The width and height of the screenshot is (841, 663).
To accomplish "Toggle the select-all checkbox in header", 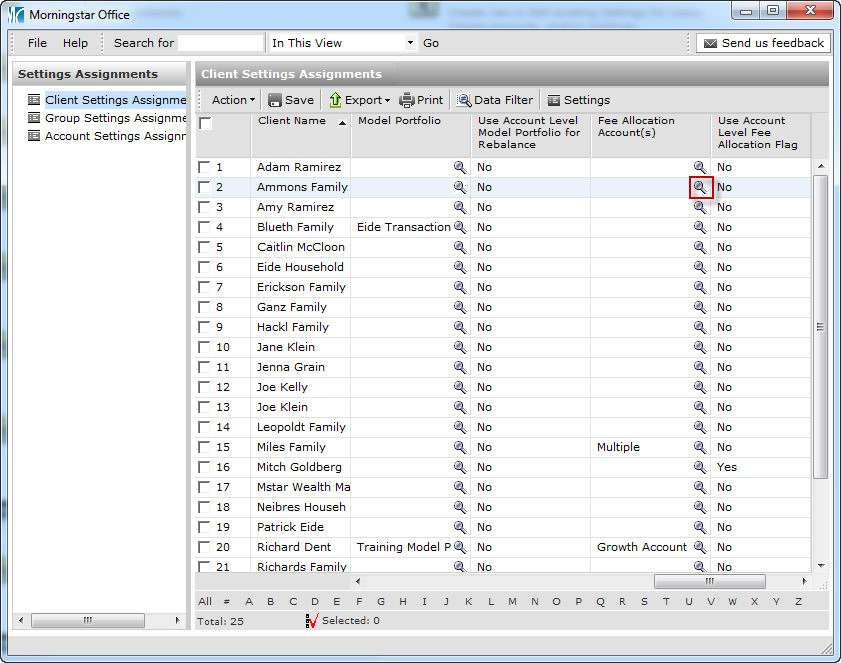I will (205, 124).
